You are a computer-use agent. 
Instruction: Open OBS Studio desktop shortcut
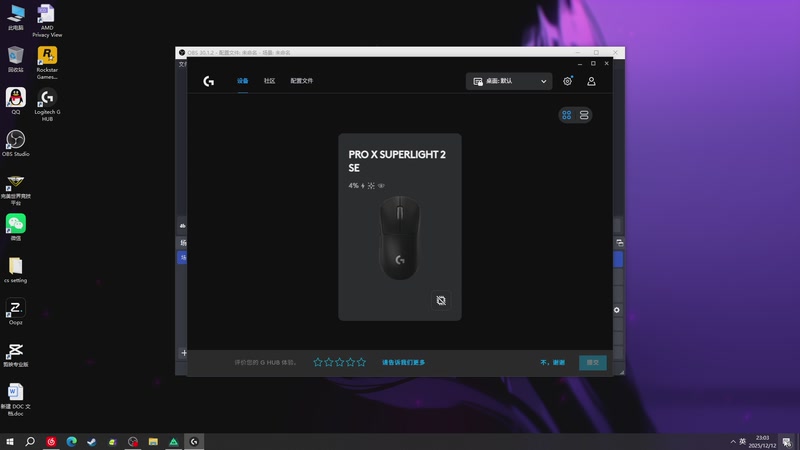click(x=16, y=143)
